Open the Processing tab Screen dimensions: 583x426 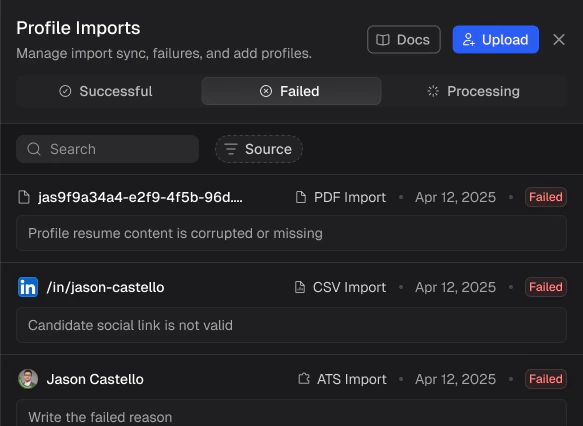click(474, 91)
